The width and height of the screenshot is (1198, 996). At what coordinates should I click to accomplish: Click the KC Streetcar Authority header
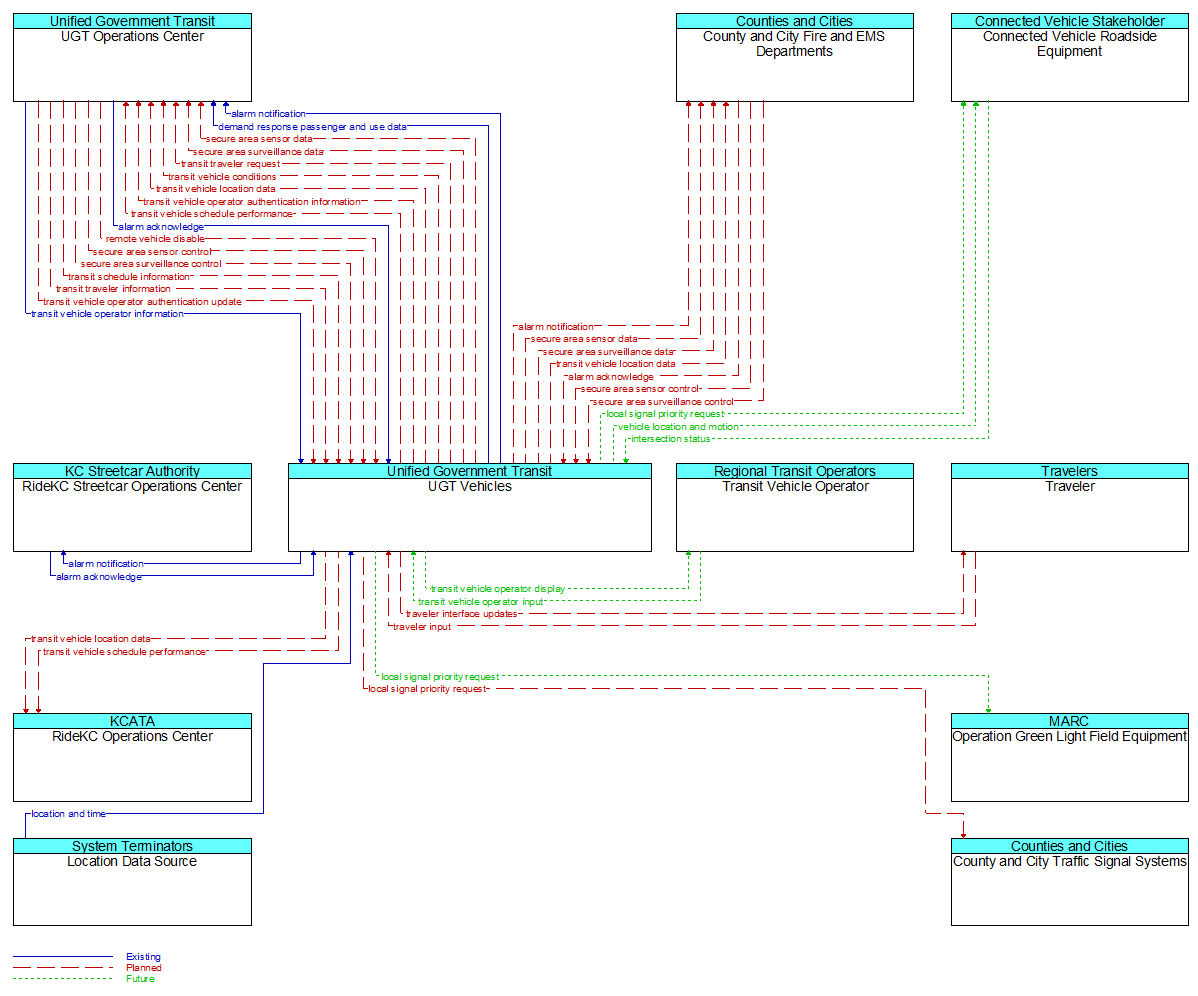(132, 471)
